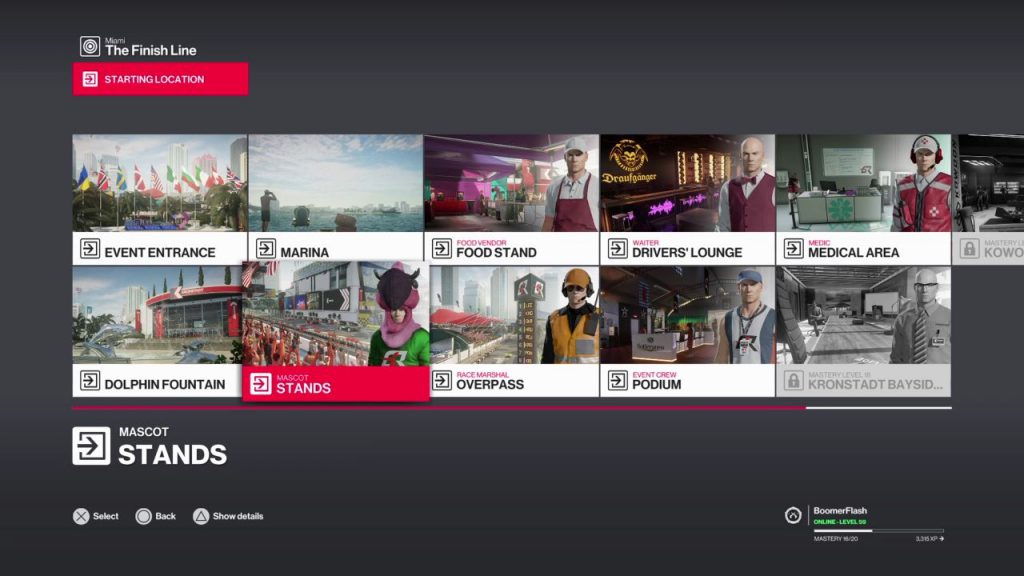Click the entry icon on Food Stand tile

(x=441, y=249)
